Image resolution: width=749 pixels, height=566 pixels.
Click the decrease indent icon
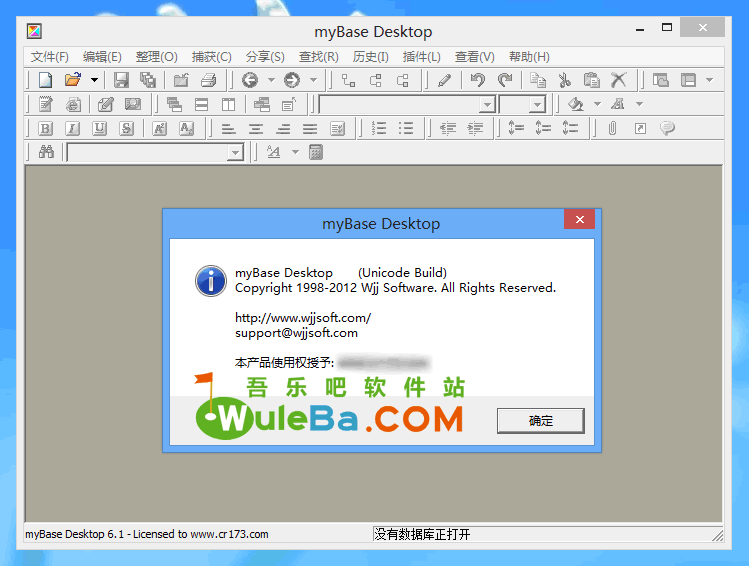coord(448,128)
